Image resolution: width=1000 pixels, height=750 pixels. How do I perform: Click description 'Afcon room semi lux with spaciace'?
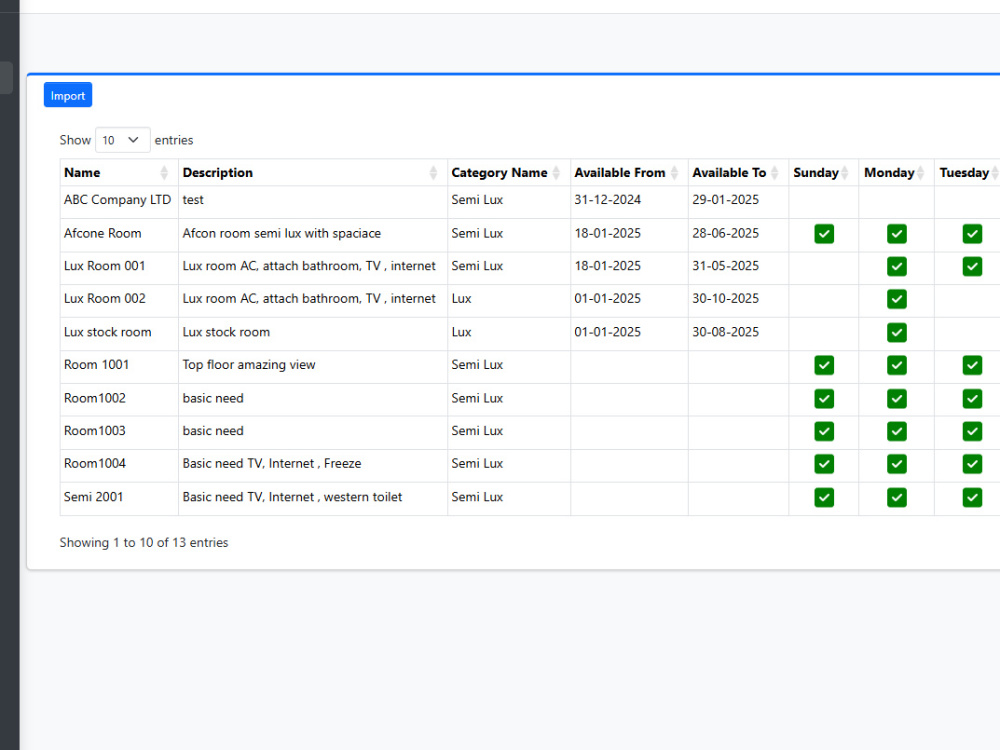pyautogui.click(x=281, y=233)
